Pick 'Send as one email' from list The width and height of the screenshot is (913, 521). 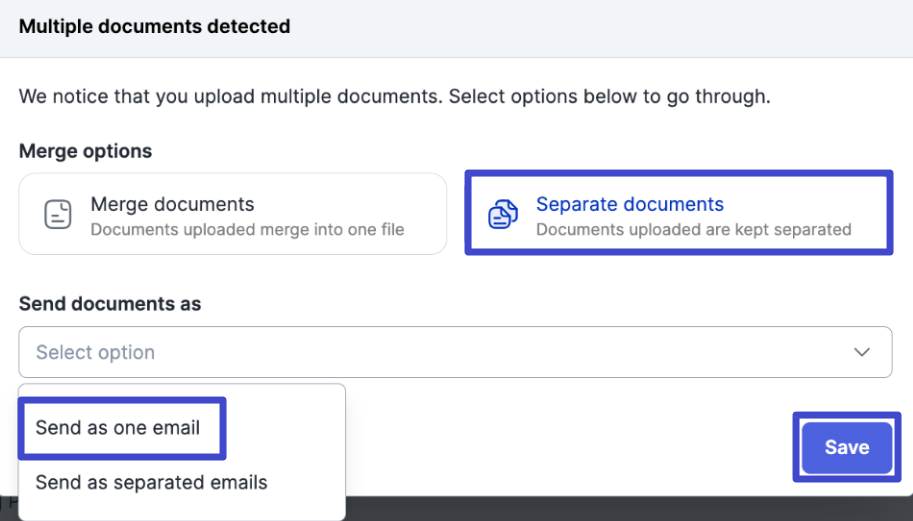click(x=118, y=428)
